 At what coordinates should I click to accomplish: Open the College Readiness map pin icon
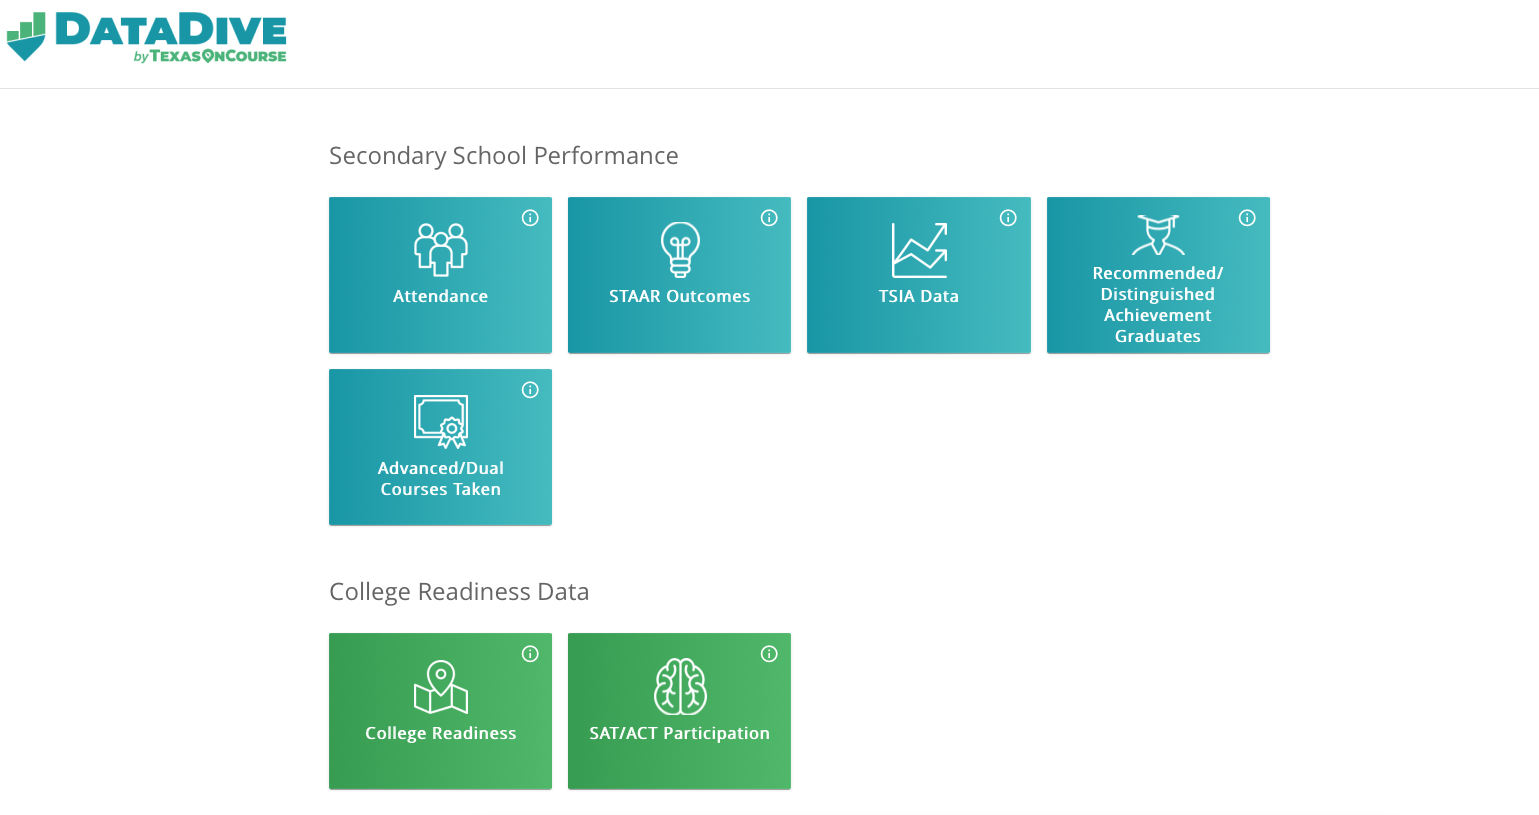[x=441, y=687]
